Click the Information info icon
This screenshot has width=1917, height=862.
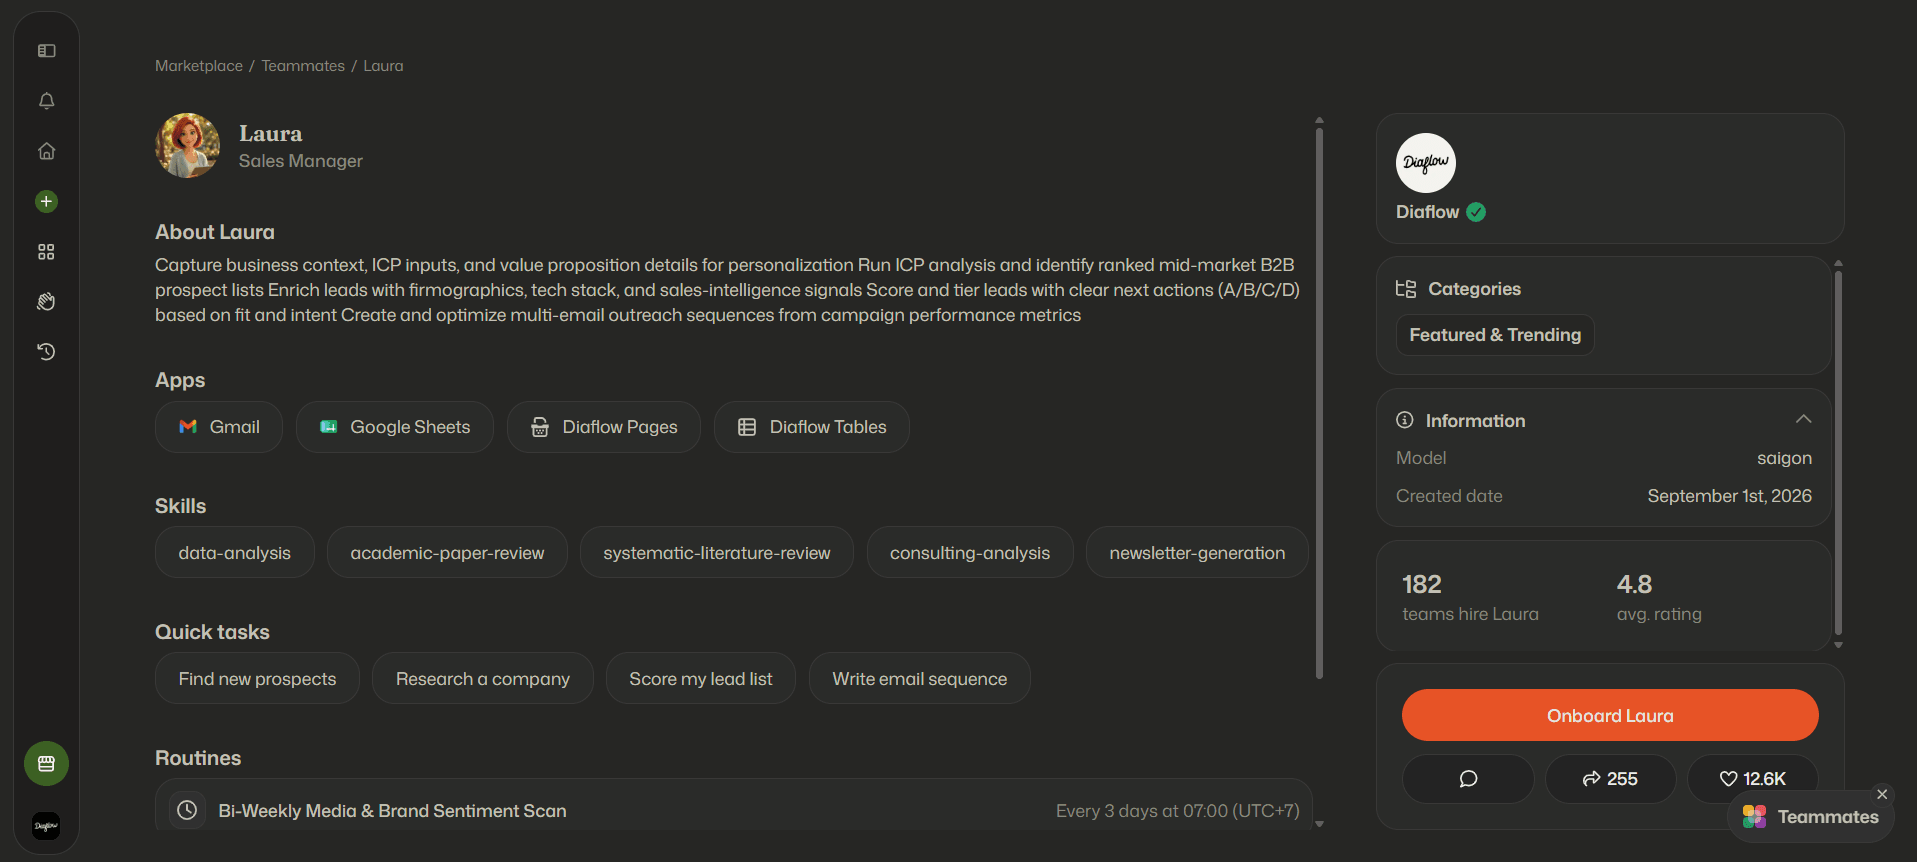pos(1405,420)
